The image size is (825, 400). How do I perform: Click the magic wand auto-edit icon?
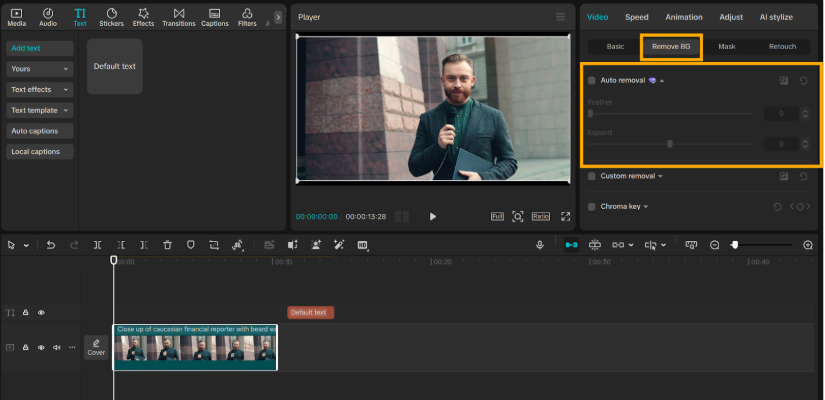pyautogui.click(x=339, y=245)
